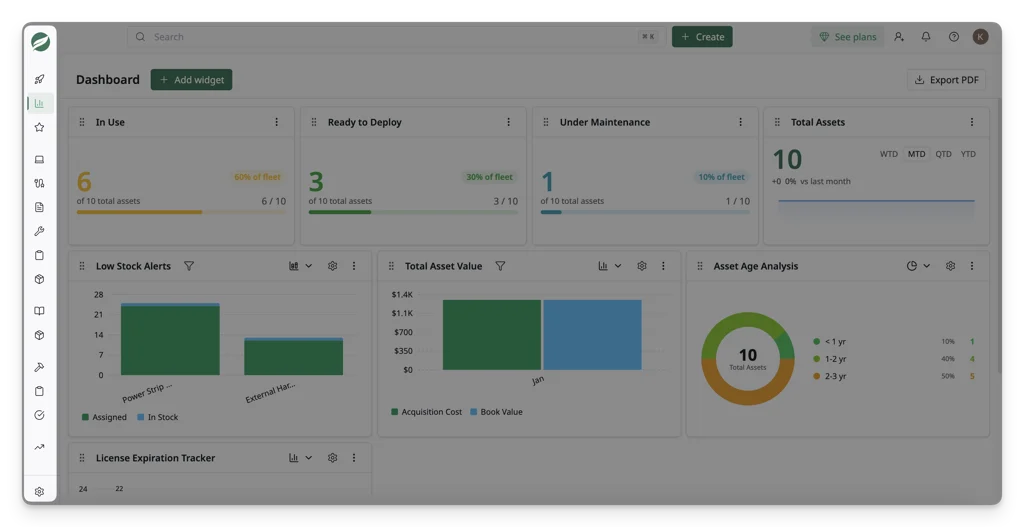Viewport: 1024px width, 527px height.
Task: Select the WTD period tab
Action: 888,154
